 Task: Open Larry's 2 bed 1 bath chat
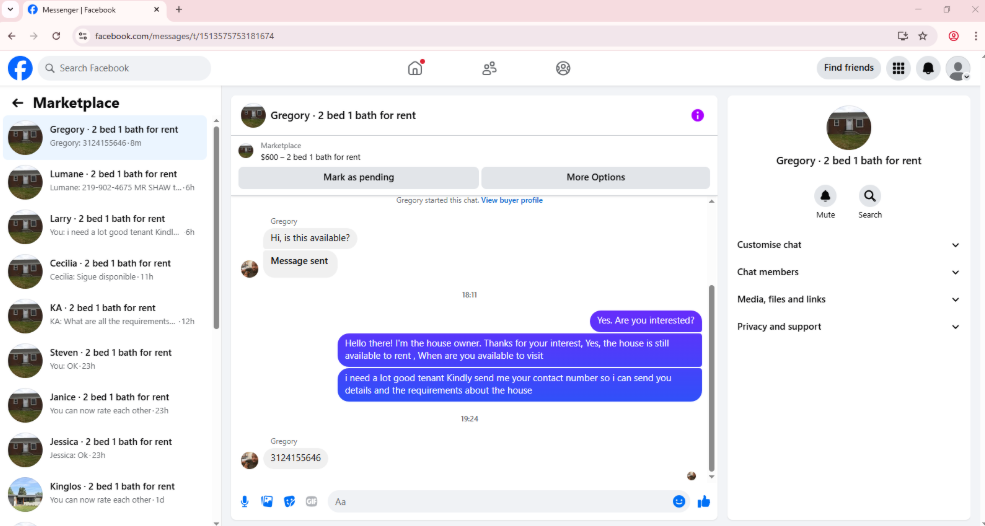point(105,227)
